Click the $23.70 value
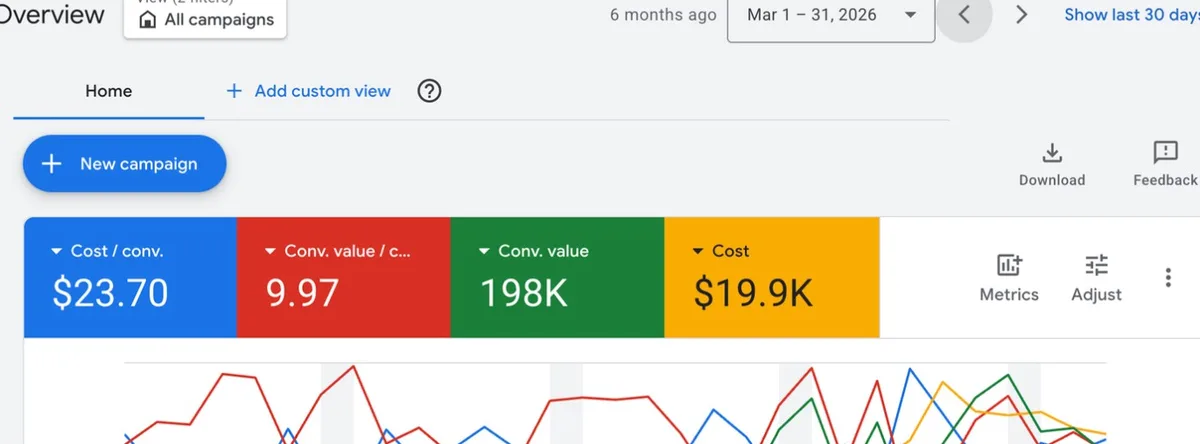Image resolution: width=1200 pixels, height=444 pixels. (111, 294)
